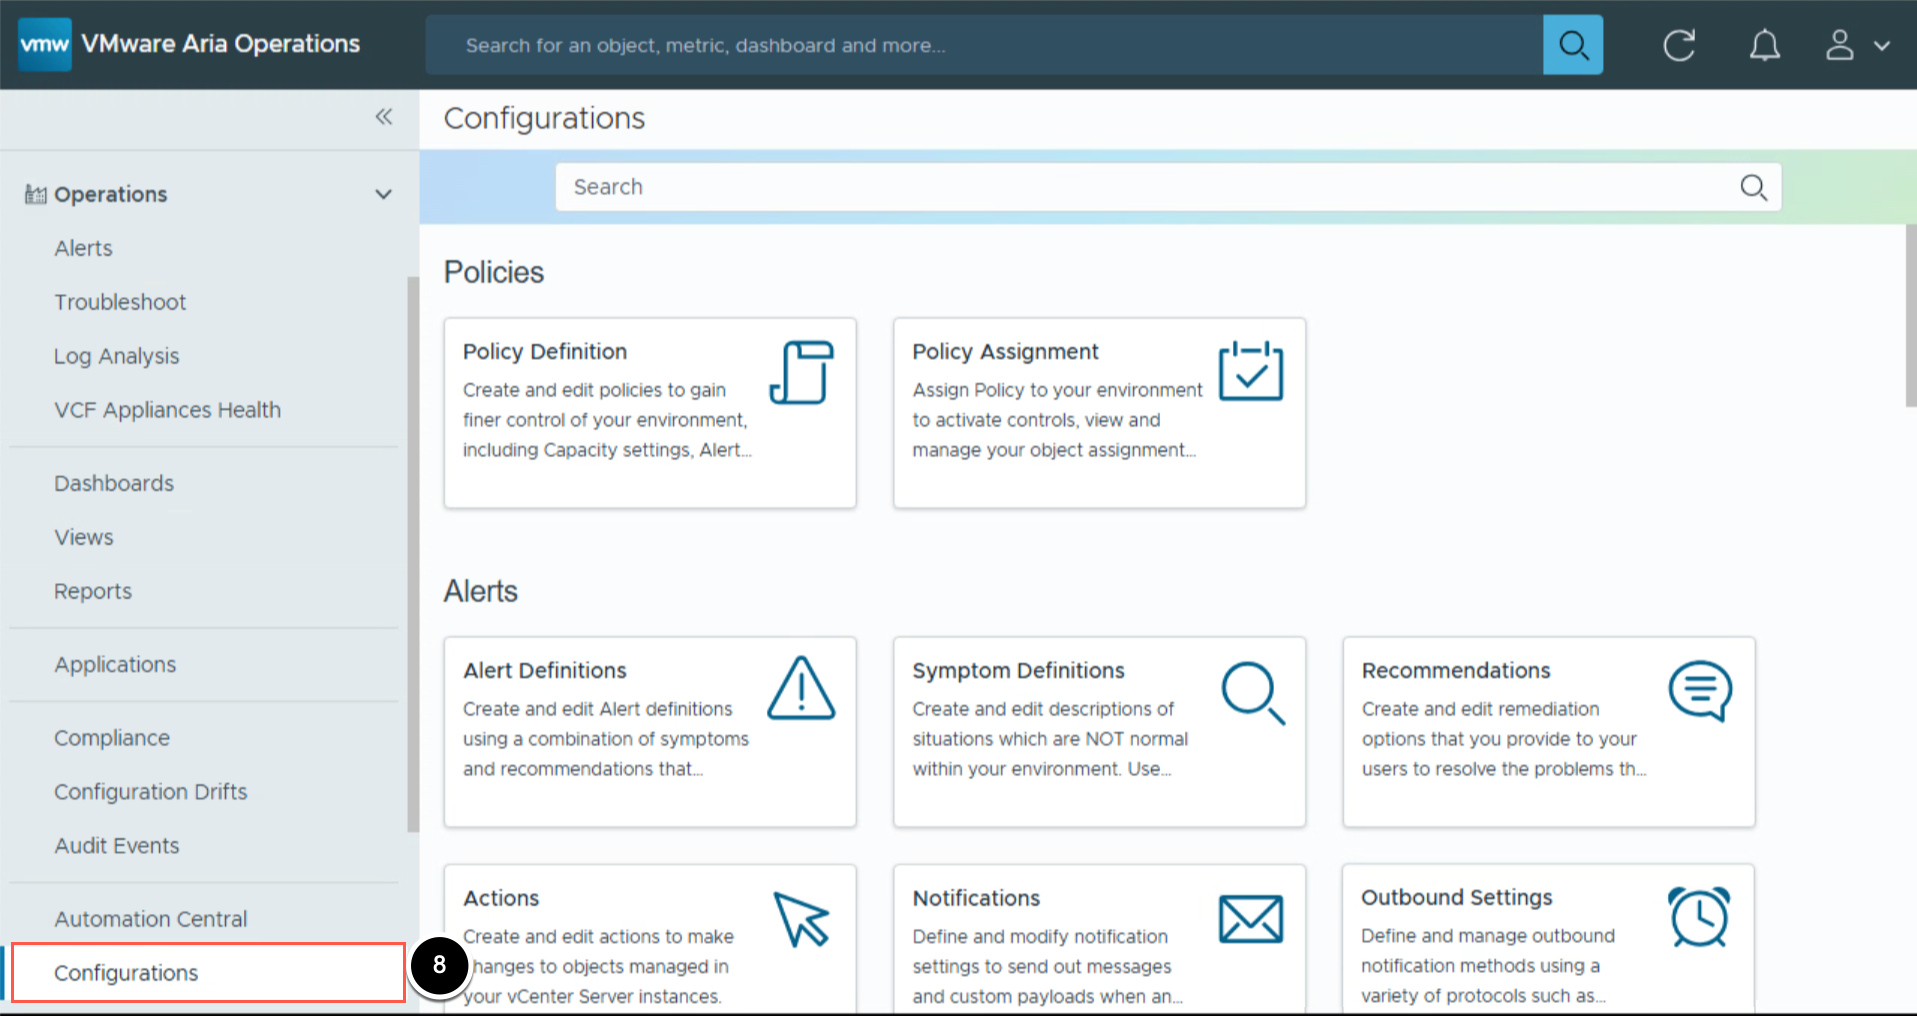
Task: Click the Alert Definitions warning triangle icon
Action: click(x=801, y=689)
